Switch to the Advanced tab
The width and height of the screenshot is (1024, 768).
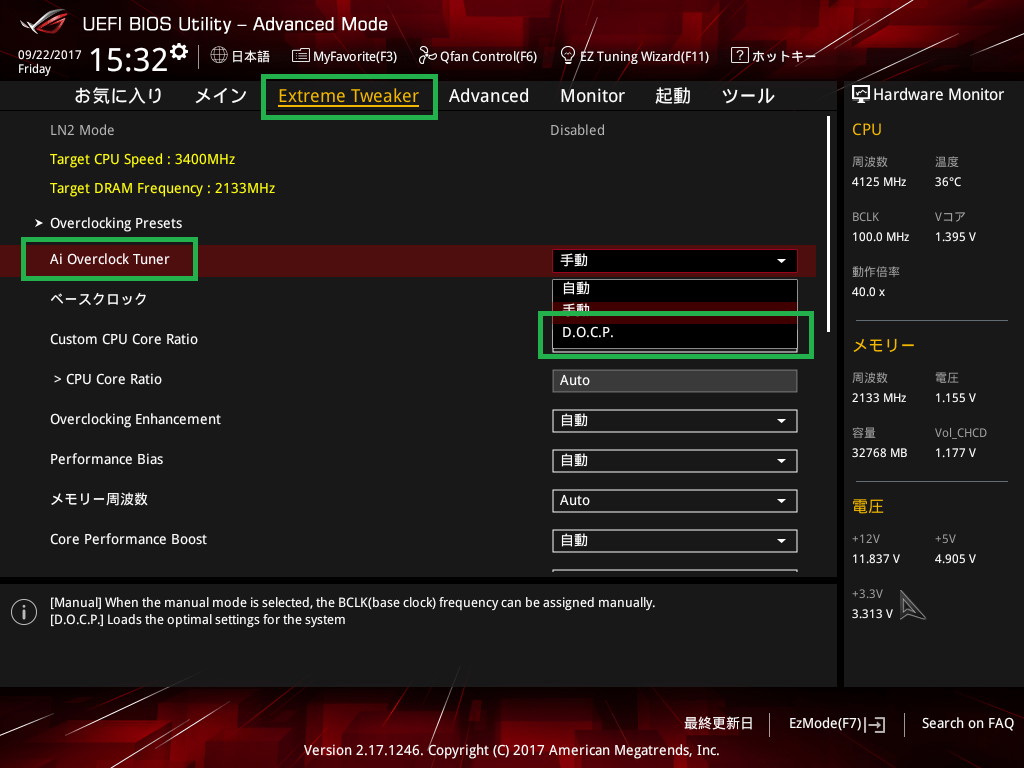click(x=488, y=96)
